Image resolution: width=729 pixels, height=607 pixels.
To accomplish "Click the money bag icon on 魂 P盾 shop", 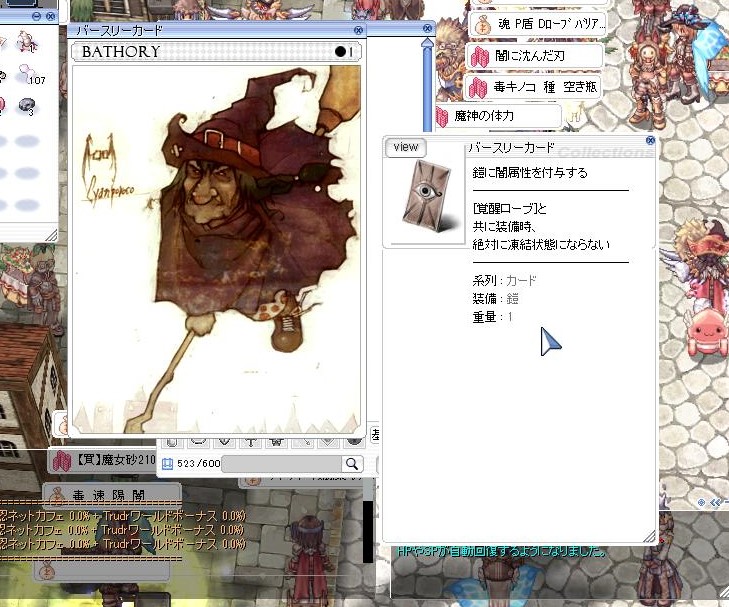I will (x=484, y=25).
